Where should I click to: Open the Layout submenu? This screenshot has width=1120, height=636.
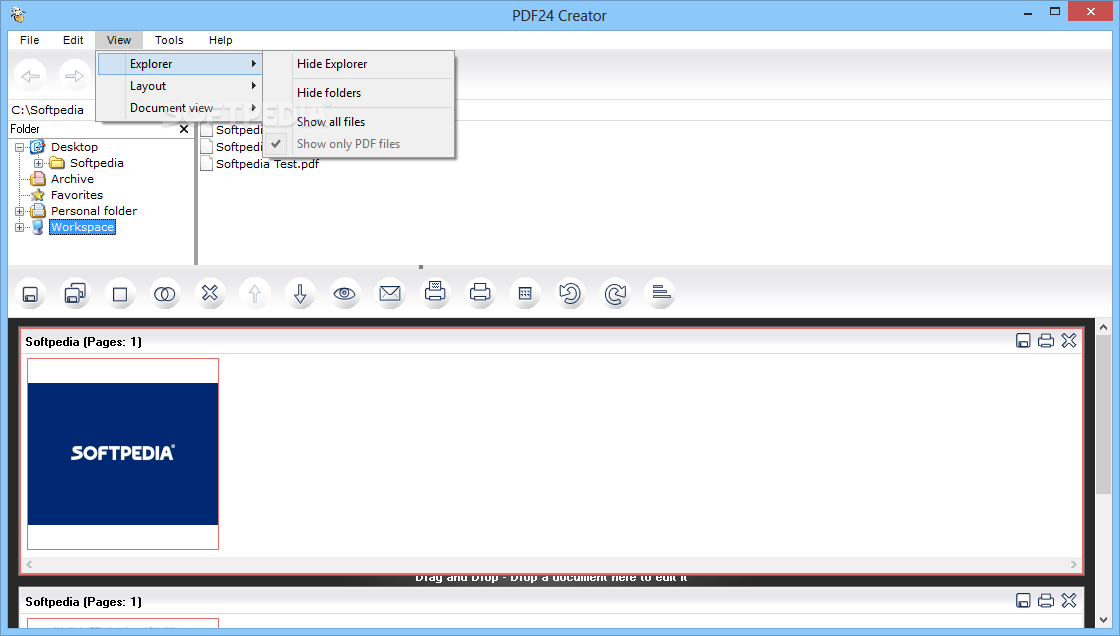coord(180,86)
